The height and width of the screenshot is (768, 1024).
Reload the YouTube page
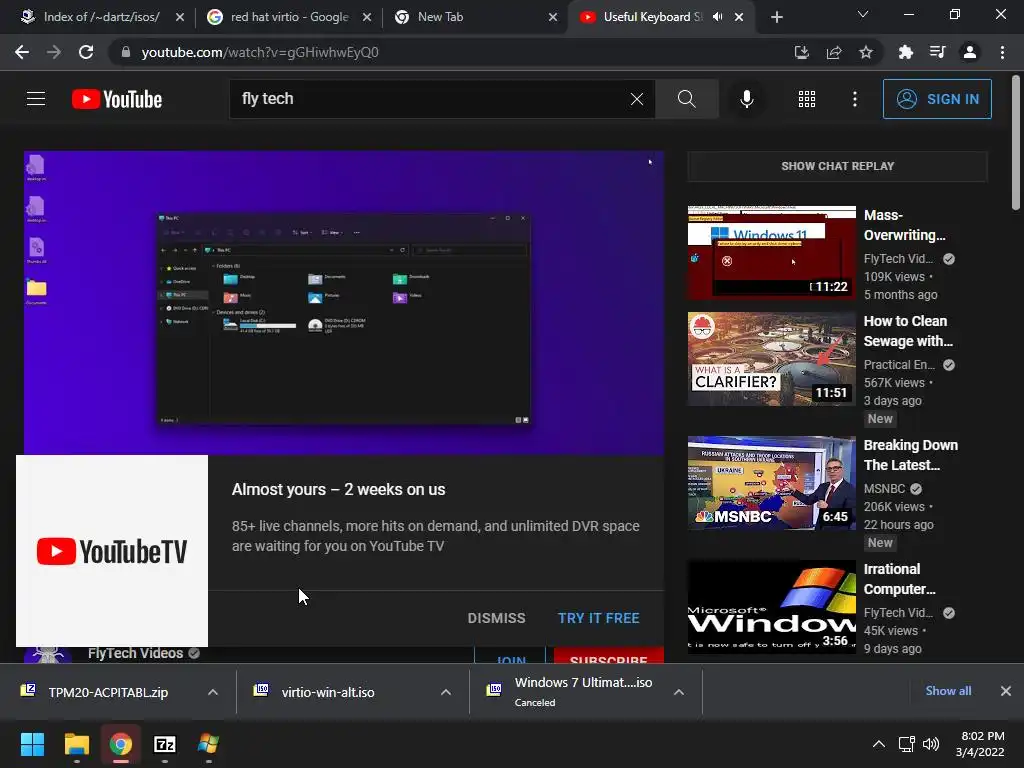click(x=86, y=52)
